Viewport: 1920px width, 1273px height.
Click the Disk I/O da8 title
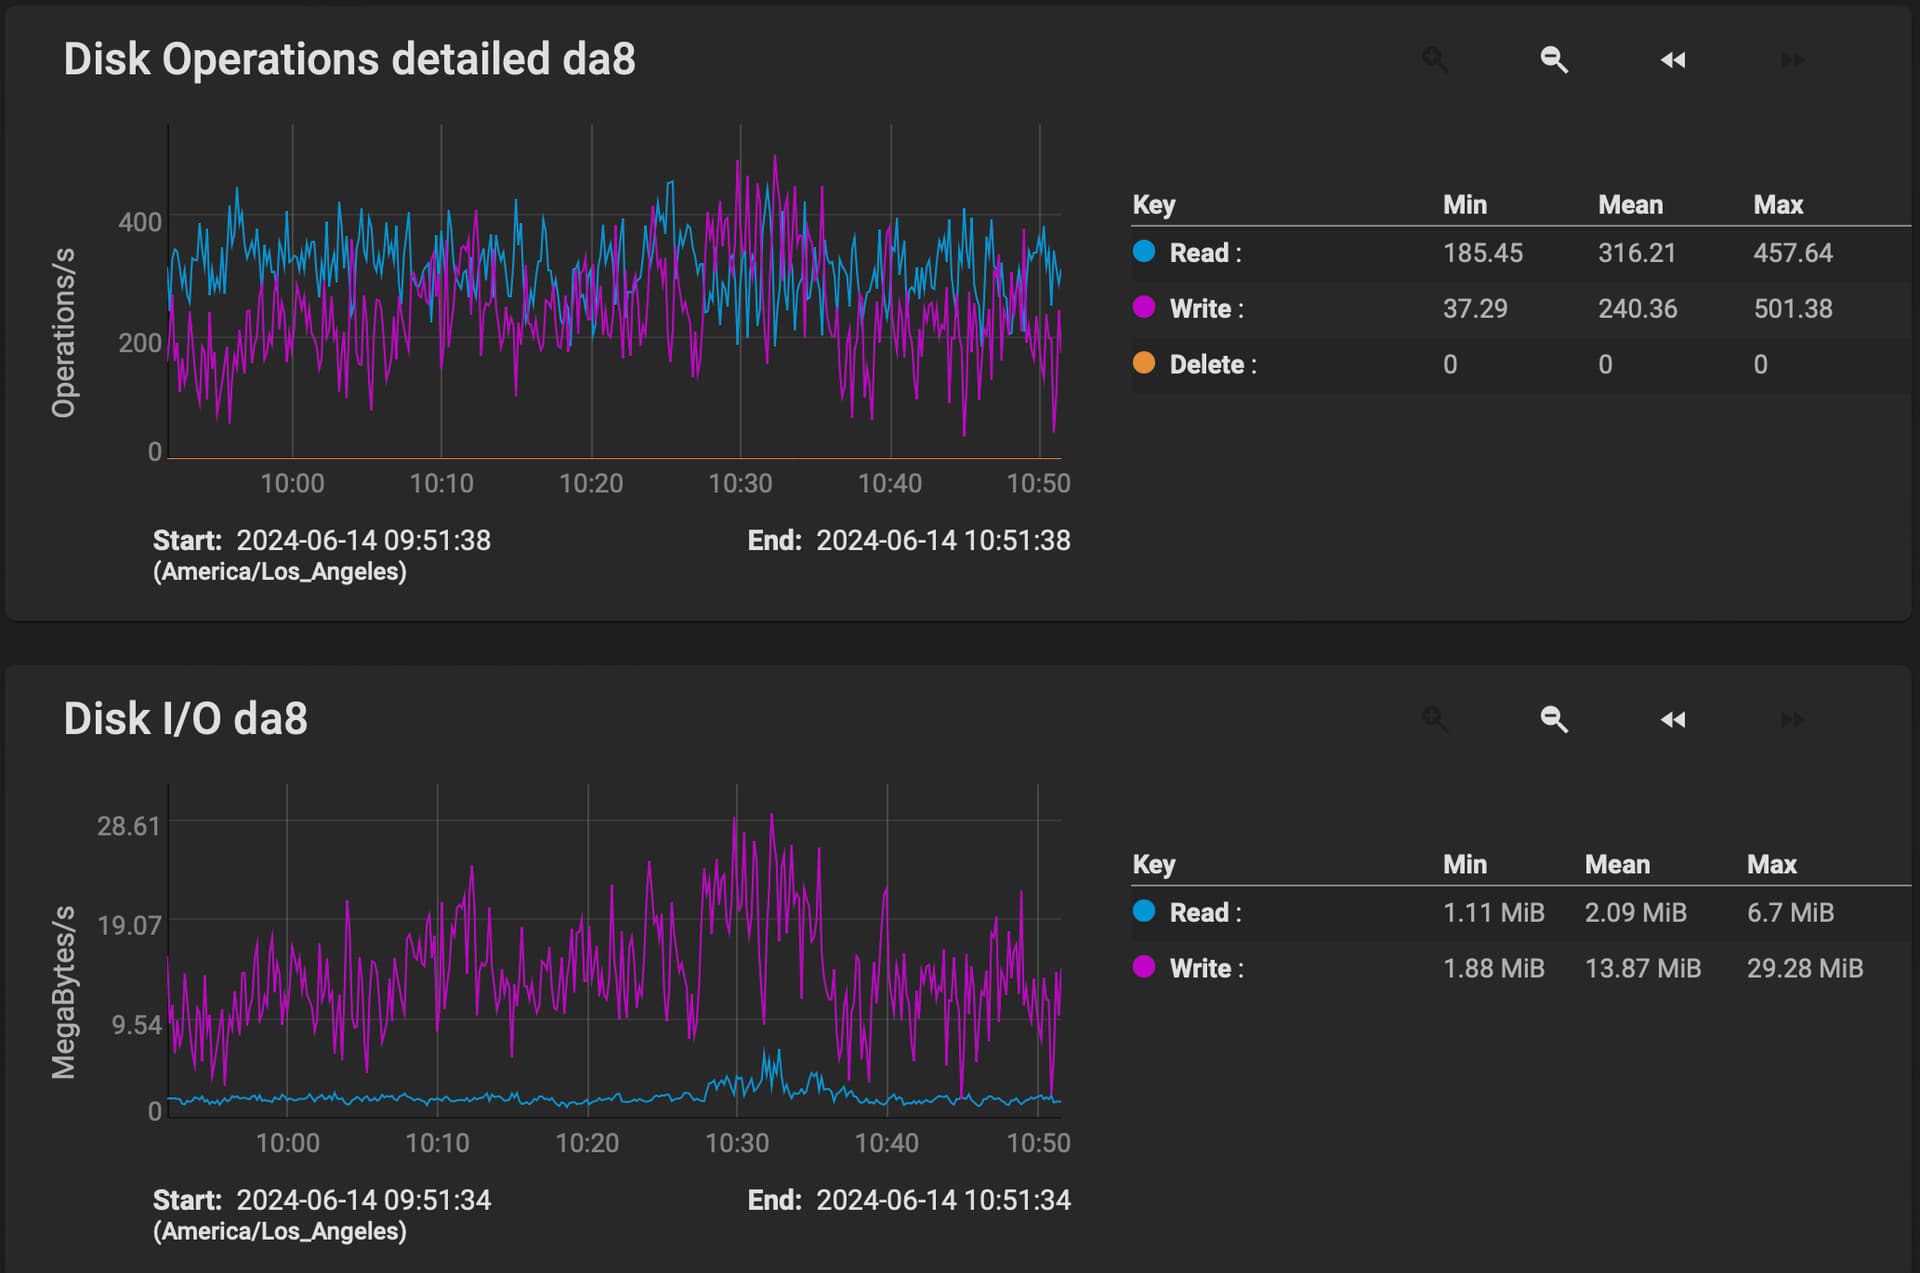tap(185, 719)
